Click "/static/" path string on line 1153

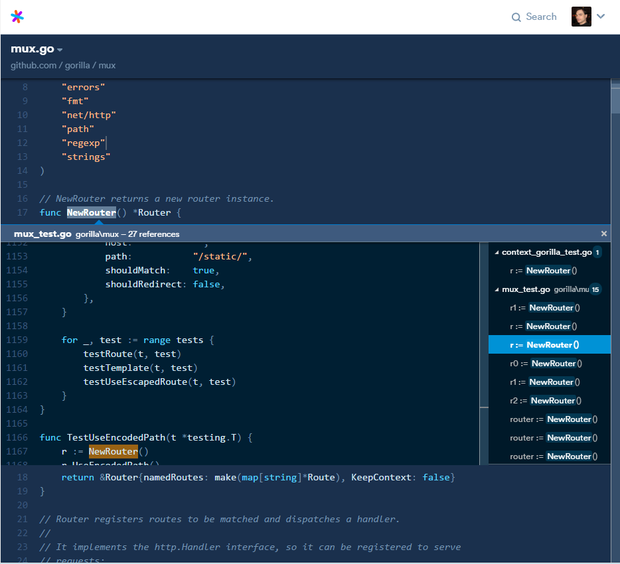coord(220,257)
